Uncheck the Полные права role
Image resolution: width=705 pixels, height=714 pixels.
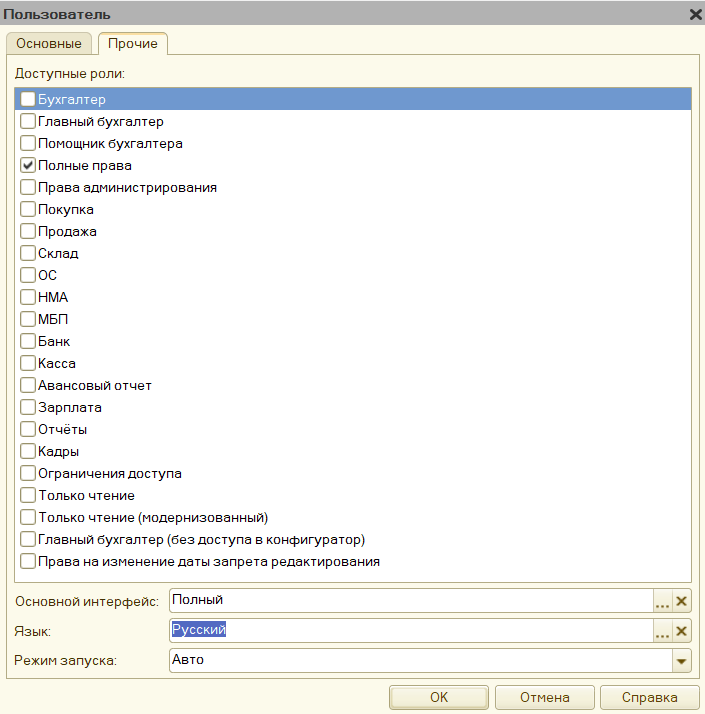28,166
